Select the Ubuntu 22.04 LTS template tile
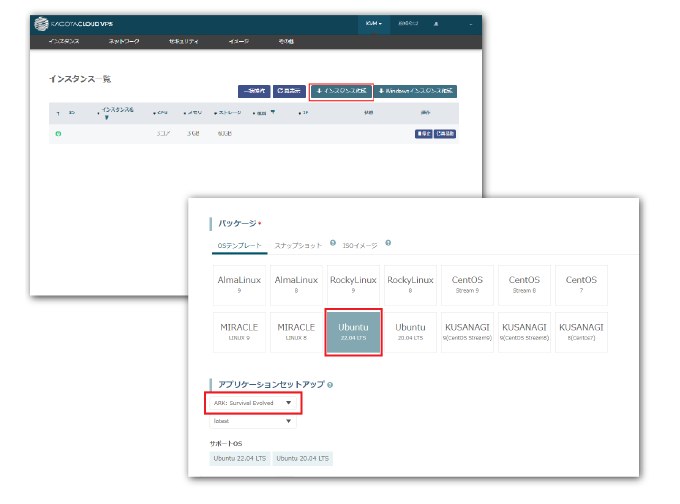 click(352, 332)
